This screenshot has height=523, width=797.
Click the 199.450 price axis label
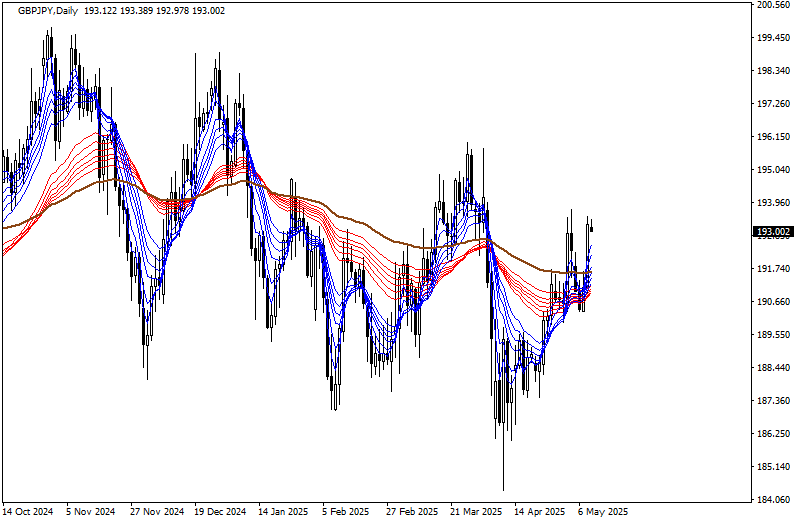[774, 38]
